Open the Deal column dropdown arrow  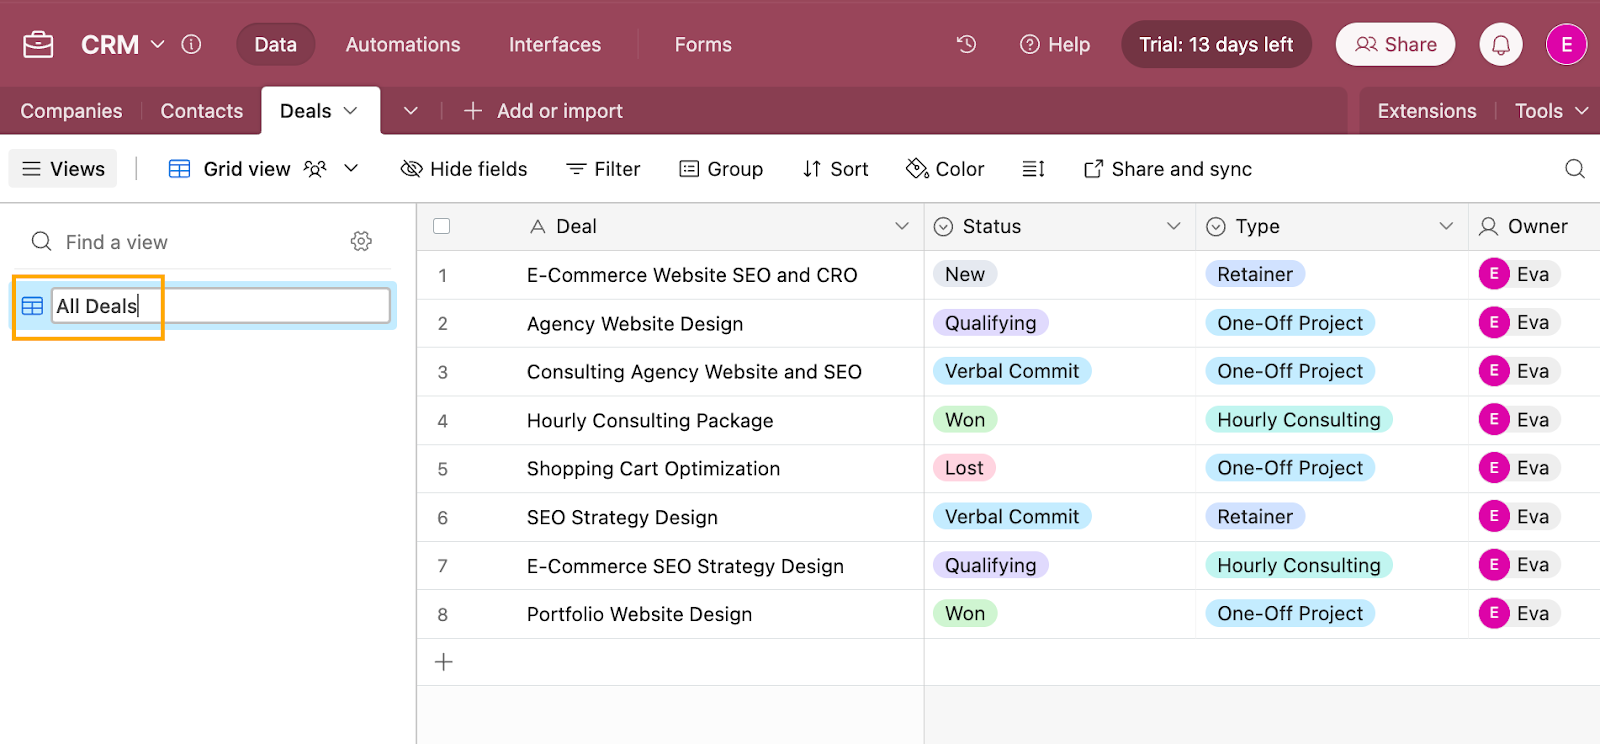coord(902,227)
